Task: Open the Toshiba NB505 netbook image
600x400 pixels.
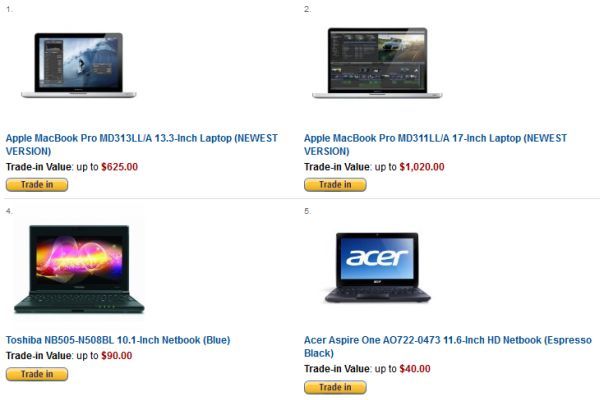Action: pos(79,269)
